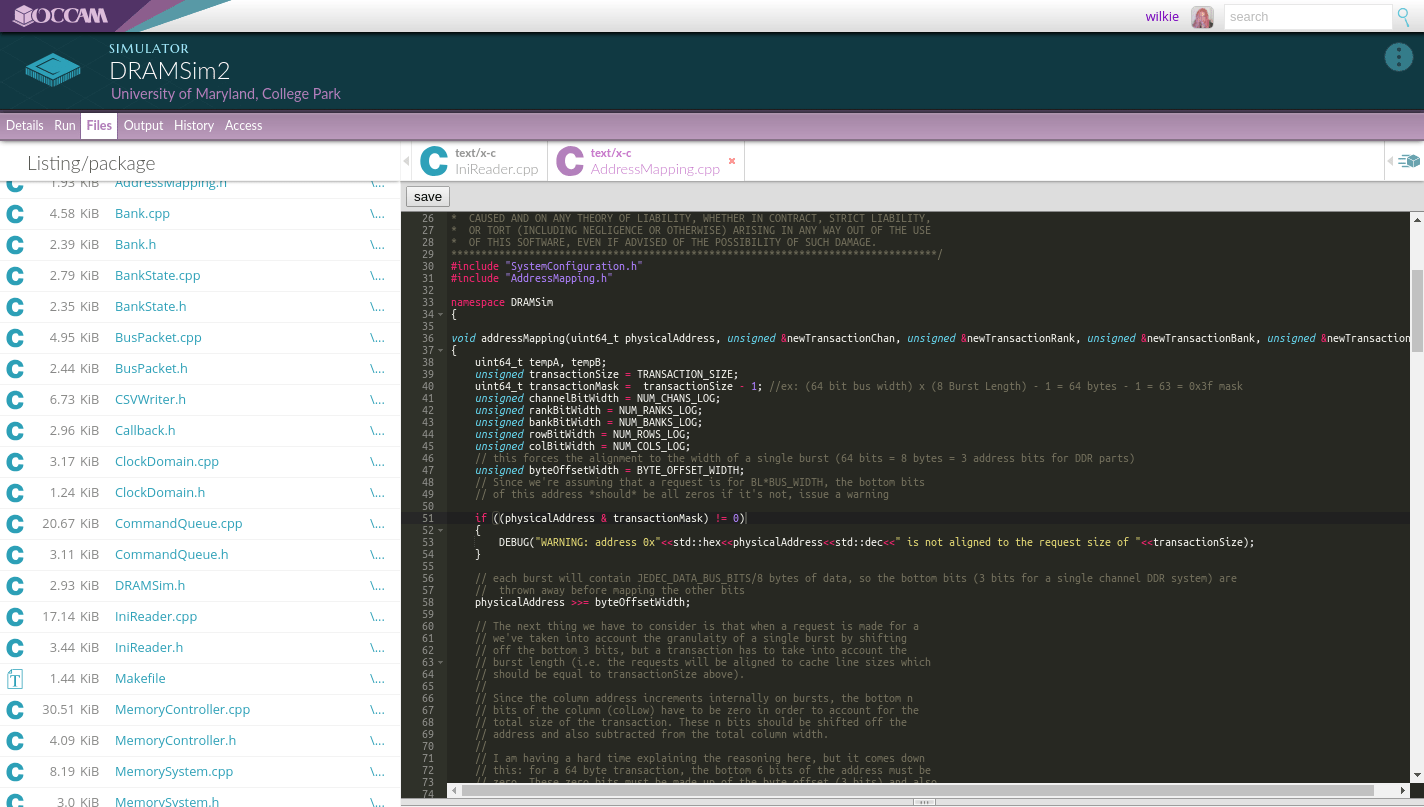Click the magnifier search icon
This screenshot has width=1424, height=807.
tap(1404, 16)
